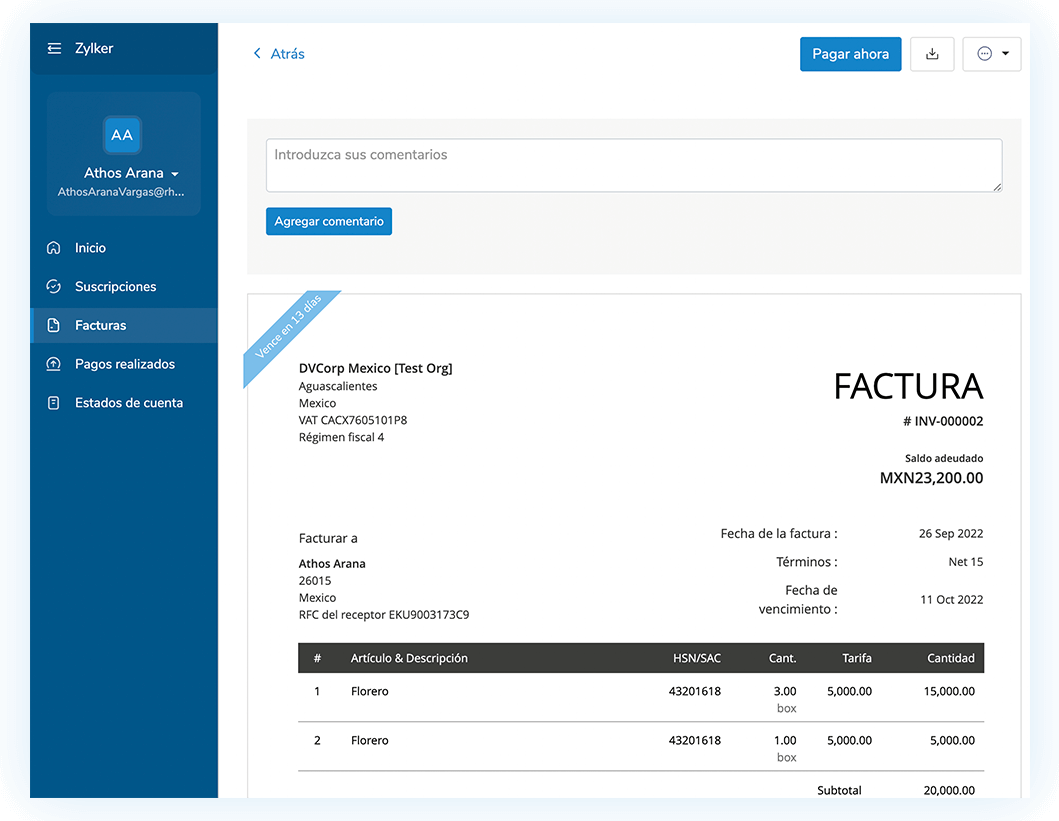Download the invoice using the download icon
The height and width of the screenshot is (821, 1059).
[x=932, y=54]
